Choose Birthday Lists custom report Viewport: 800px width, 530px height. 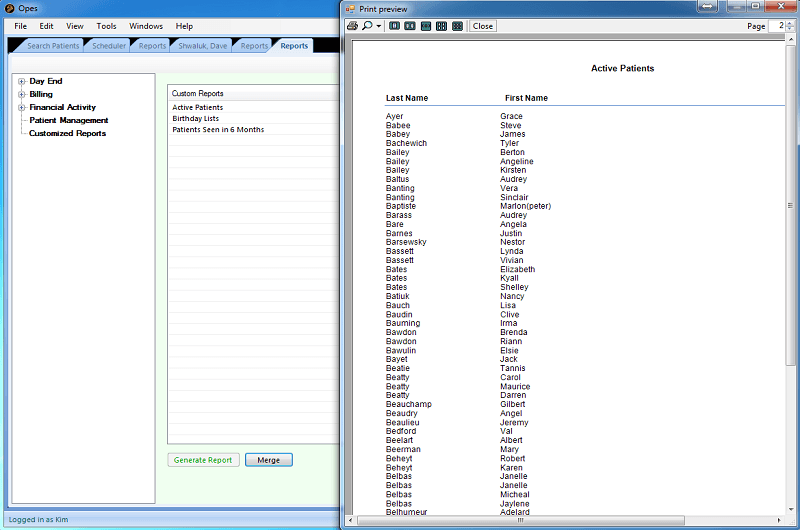[196, 118]
